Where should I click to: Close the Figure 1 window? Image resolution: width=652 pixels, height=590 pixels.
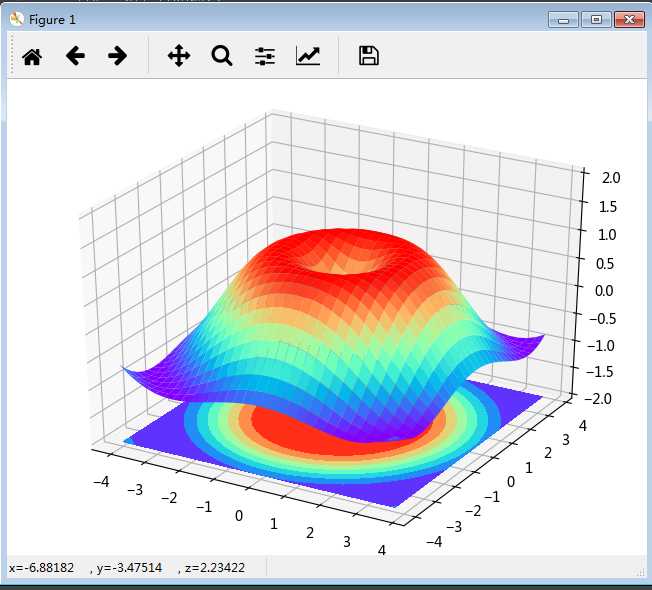pos(630,20)
